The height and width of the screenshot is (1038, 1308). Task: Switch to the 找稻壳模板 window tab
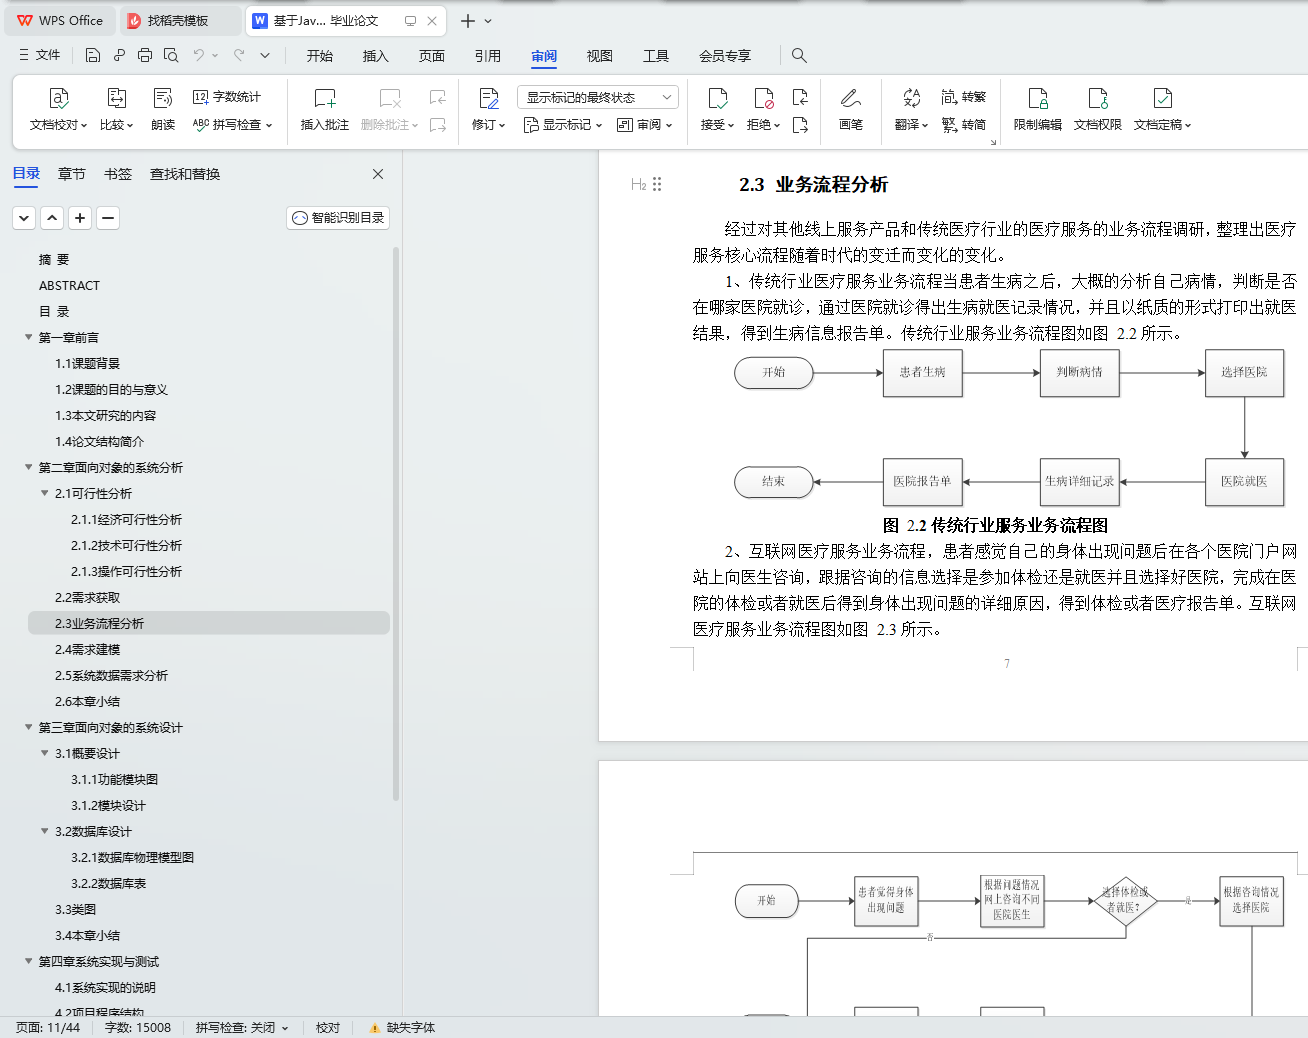pyautogui.click(x=180, y=20)
